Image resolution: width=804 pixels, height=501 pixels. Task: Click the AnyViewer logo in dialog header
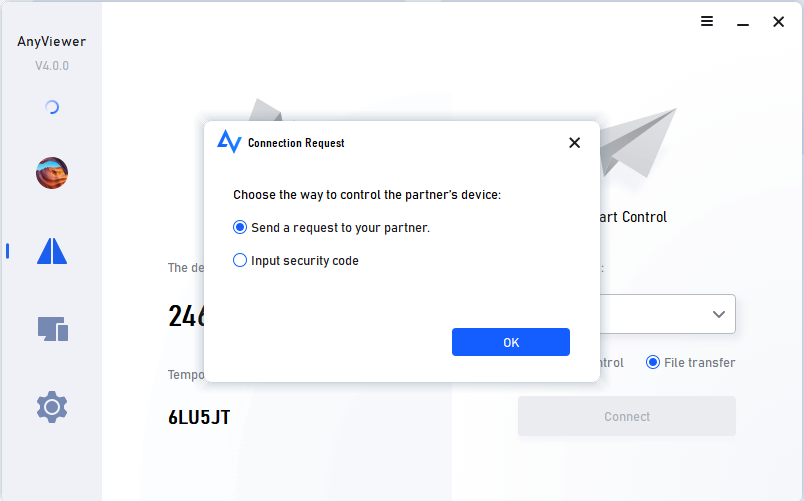229,142
